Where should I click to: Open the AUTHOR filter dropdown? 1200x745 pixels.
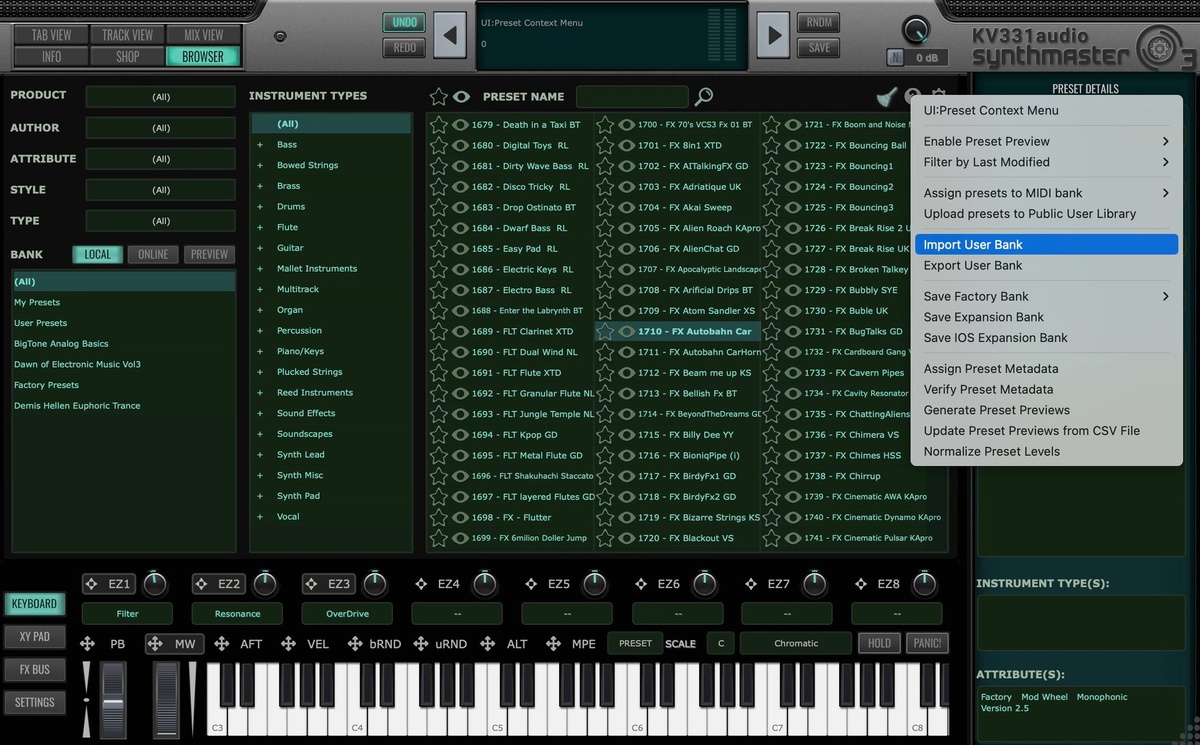point(161,128)
